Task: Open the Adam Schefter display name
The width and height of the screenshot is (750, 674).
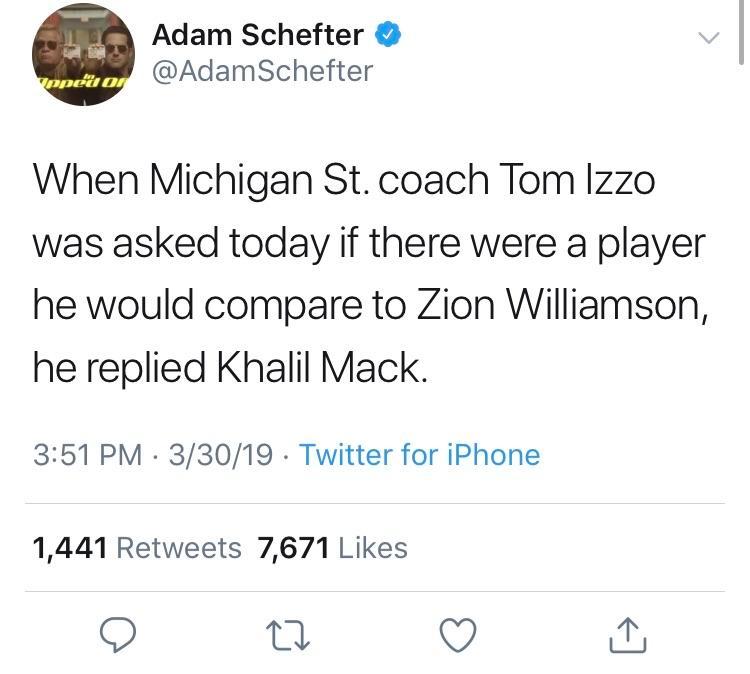Action: point(258,36)
